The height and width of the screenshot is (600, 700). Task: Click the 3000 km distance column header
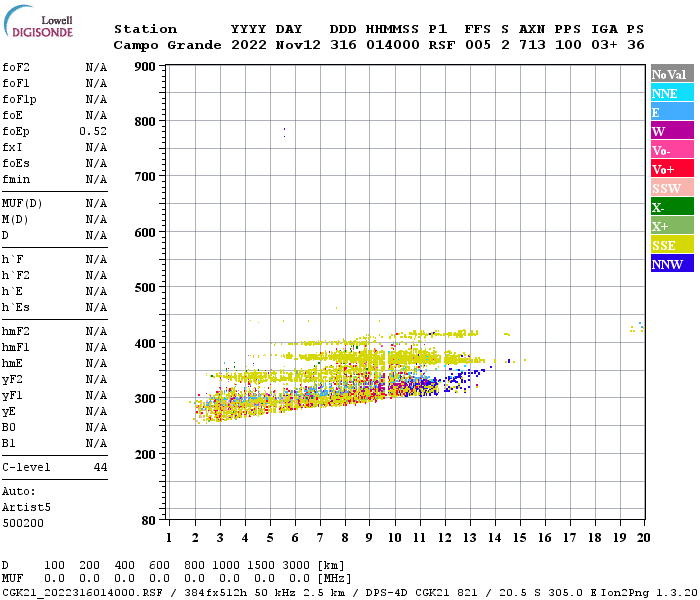296,565
